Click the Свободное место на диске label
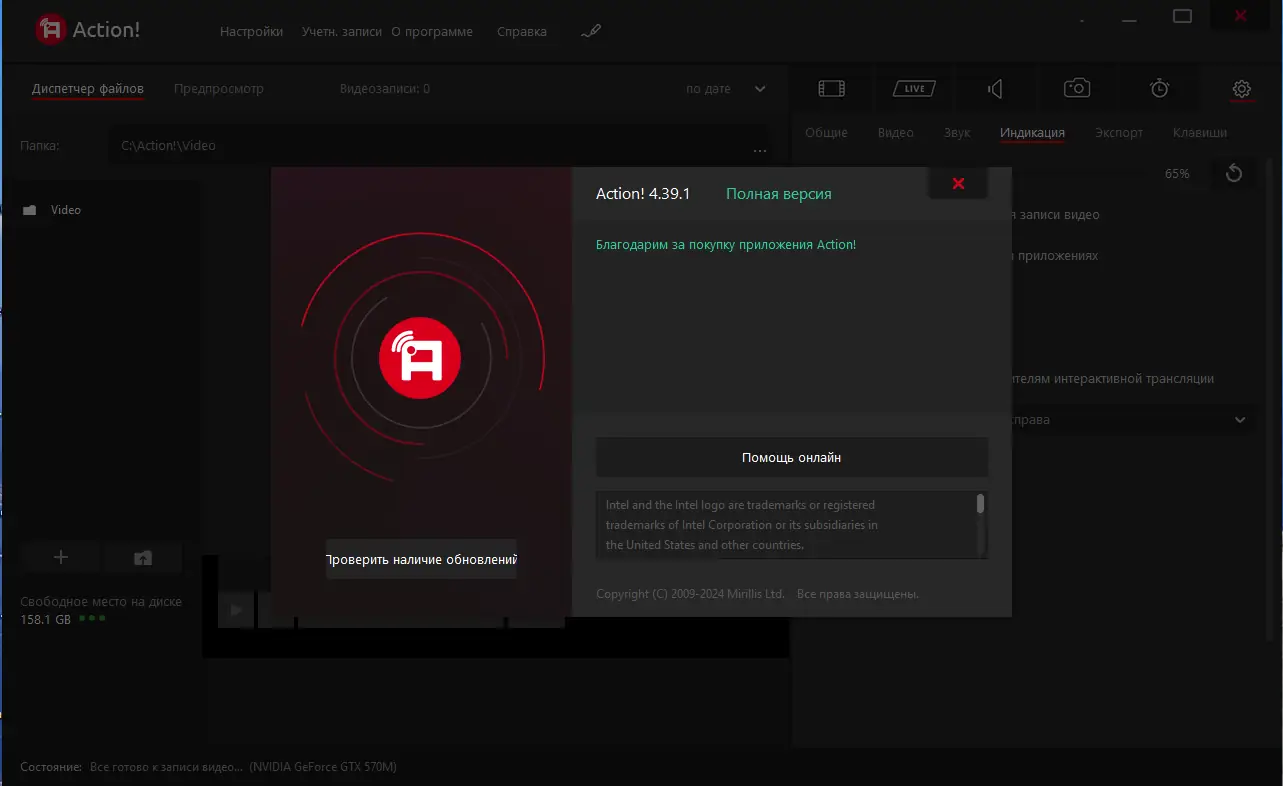Image resolution: width=1283 pixels, height=786 pixels. (101, 602)
